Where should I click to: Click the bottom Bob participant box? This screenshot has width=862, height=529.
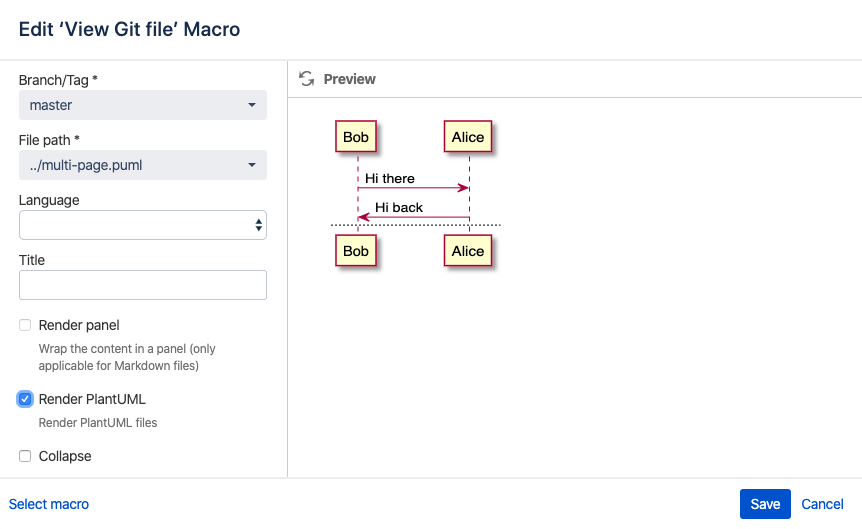[x=356, y=251]
